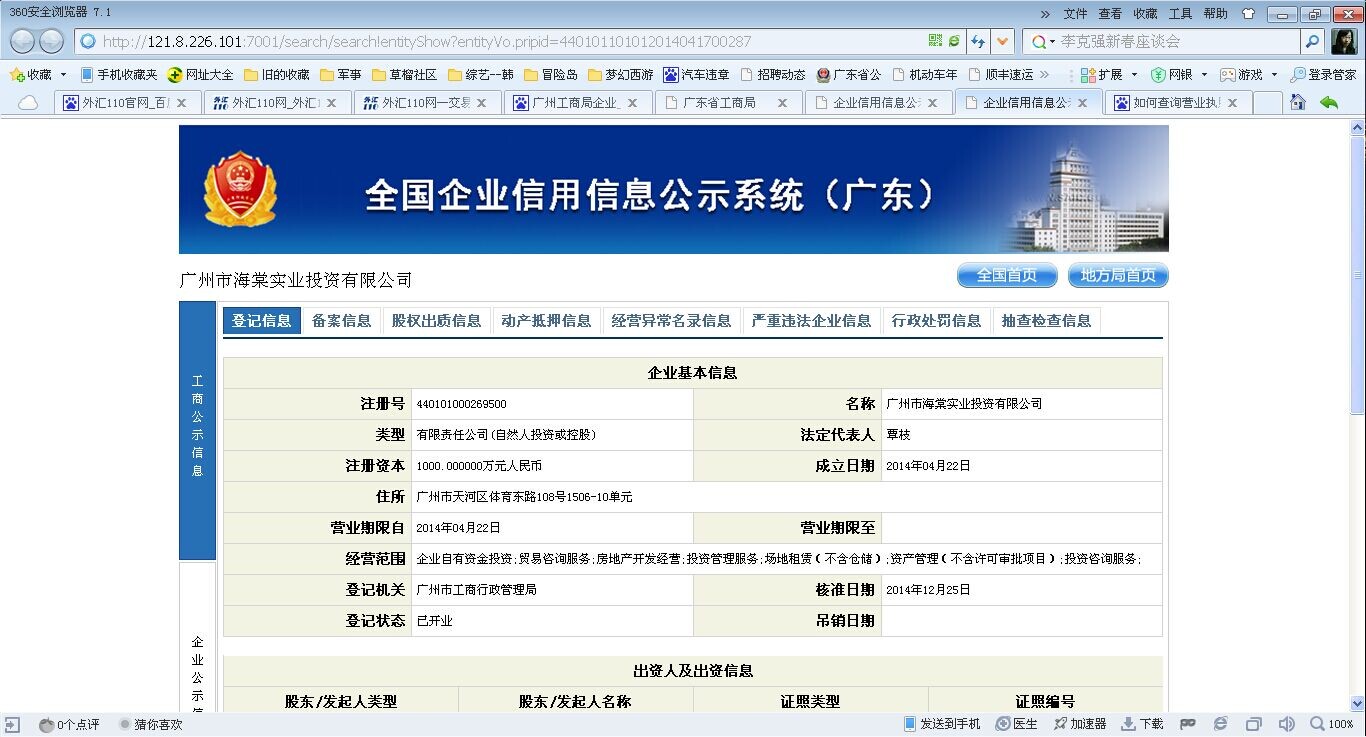Screen dimensions: 1366x737
Task: Select the 严重违法企业信息 tab
Action: (811, 321)
